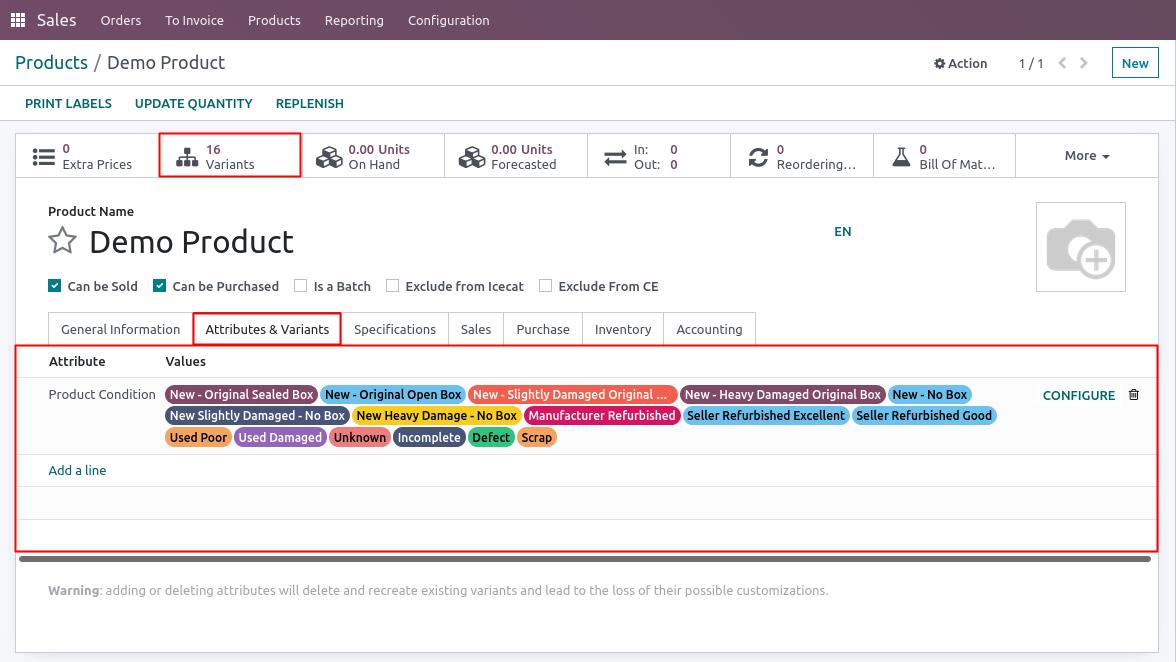Uncheck the Can be Sold checkbox

(55, 285)
